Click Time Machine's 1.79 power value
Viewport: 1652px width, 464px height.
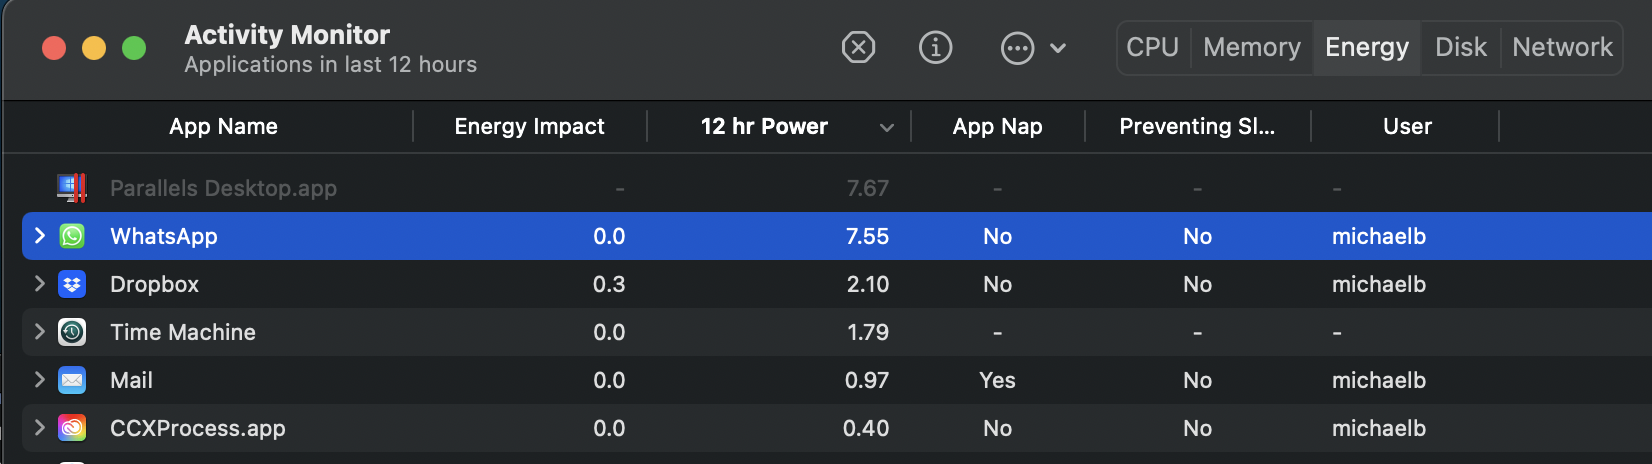coord(867,332)
